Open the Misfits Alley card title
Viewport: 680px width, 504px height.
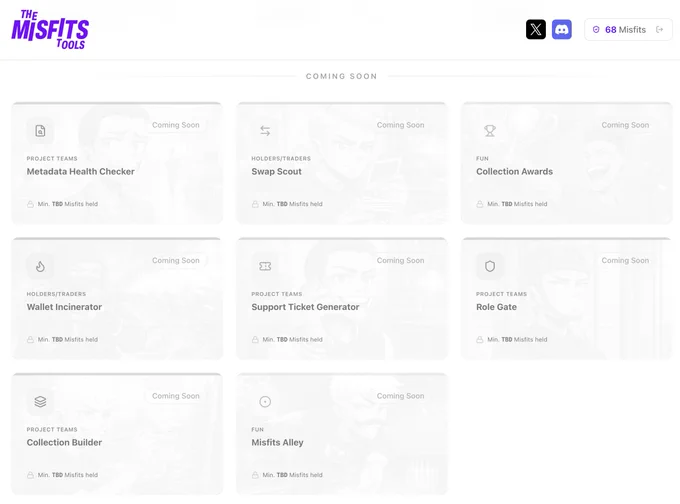click(x=278, y=442)
